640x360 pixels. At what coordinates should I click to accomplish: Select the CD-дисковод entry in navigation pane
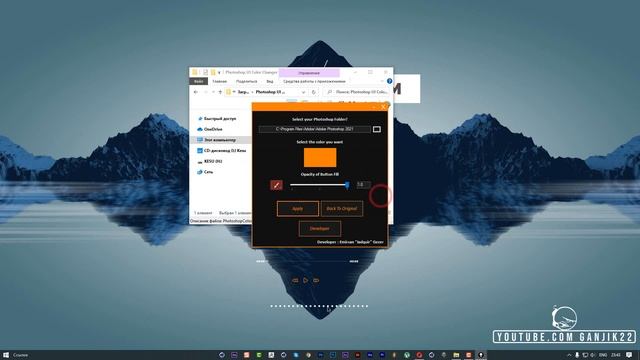coord(222,151)
